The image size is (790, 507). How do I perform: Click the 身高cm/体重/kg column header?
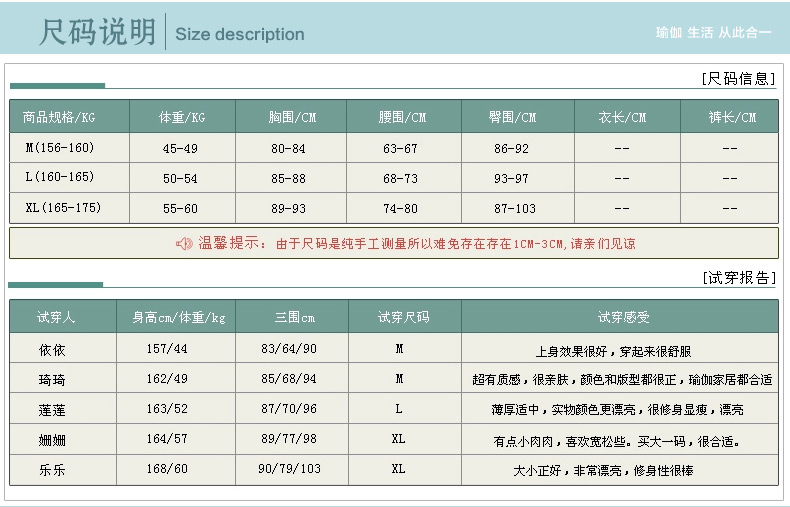[x=179, y=318]
